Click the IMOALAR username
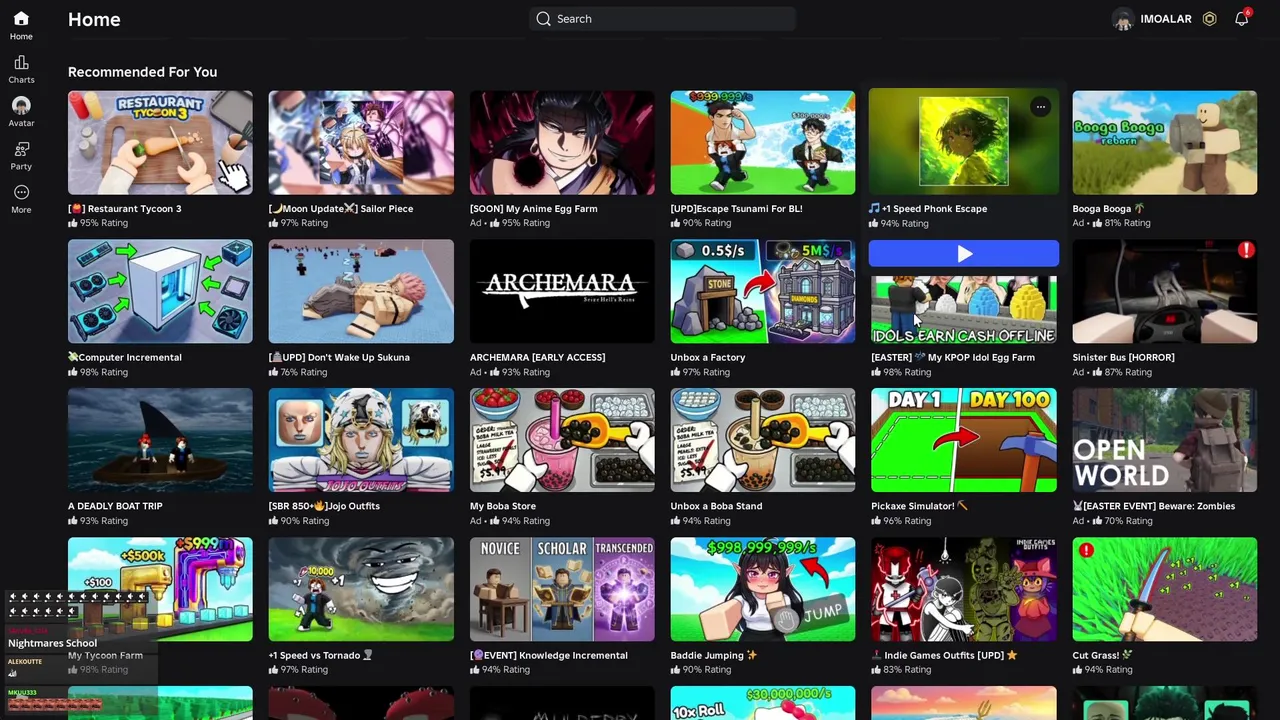 point(1165,18)
